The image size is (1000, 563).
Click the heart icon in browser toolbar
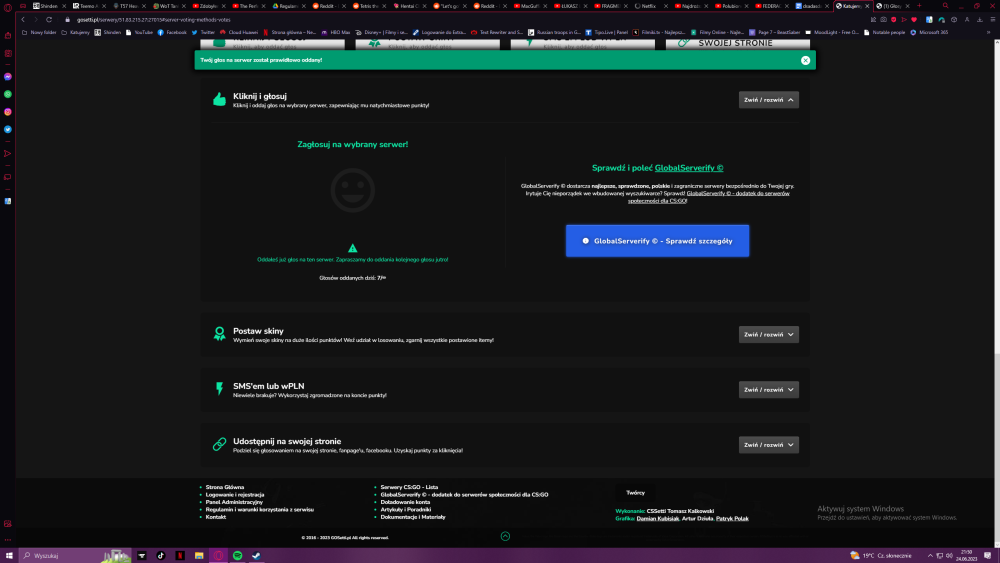914,20
